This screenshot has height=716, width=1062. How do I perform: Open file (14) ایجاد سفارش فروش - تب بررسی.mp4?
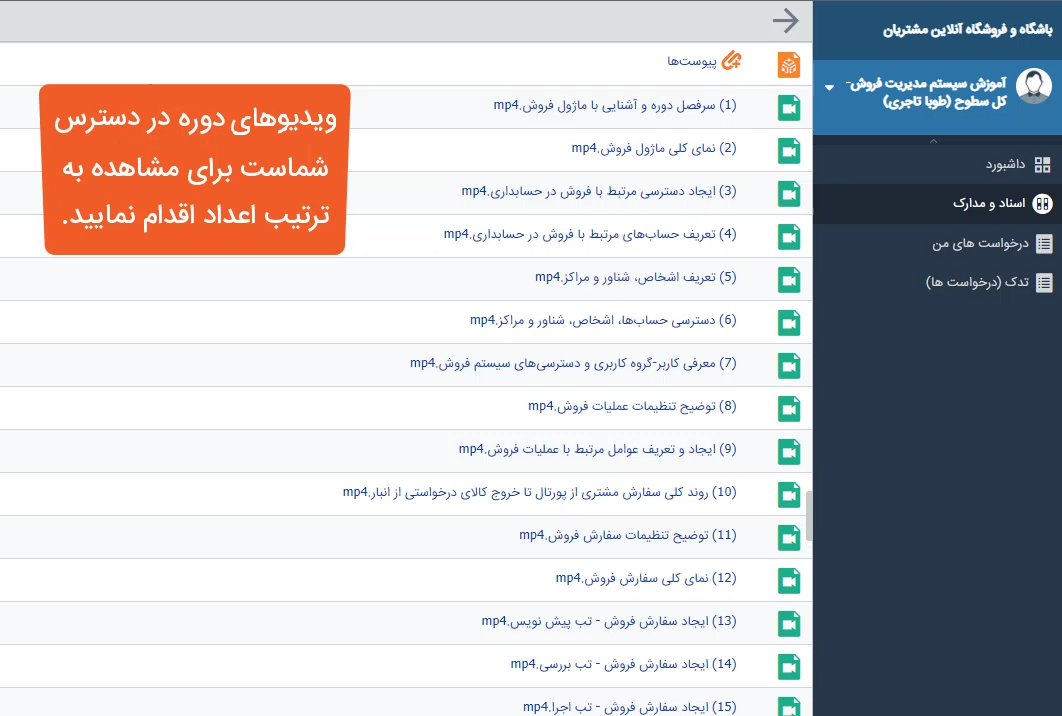pyautogui.click(x=623, y=664)
